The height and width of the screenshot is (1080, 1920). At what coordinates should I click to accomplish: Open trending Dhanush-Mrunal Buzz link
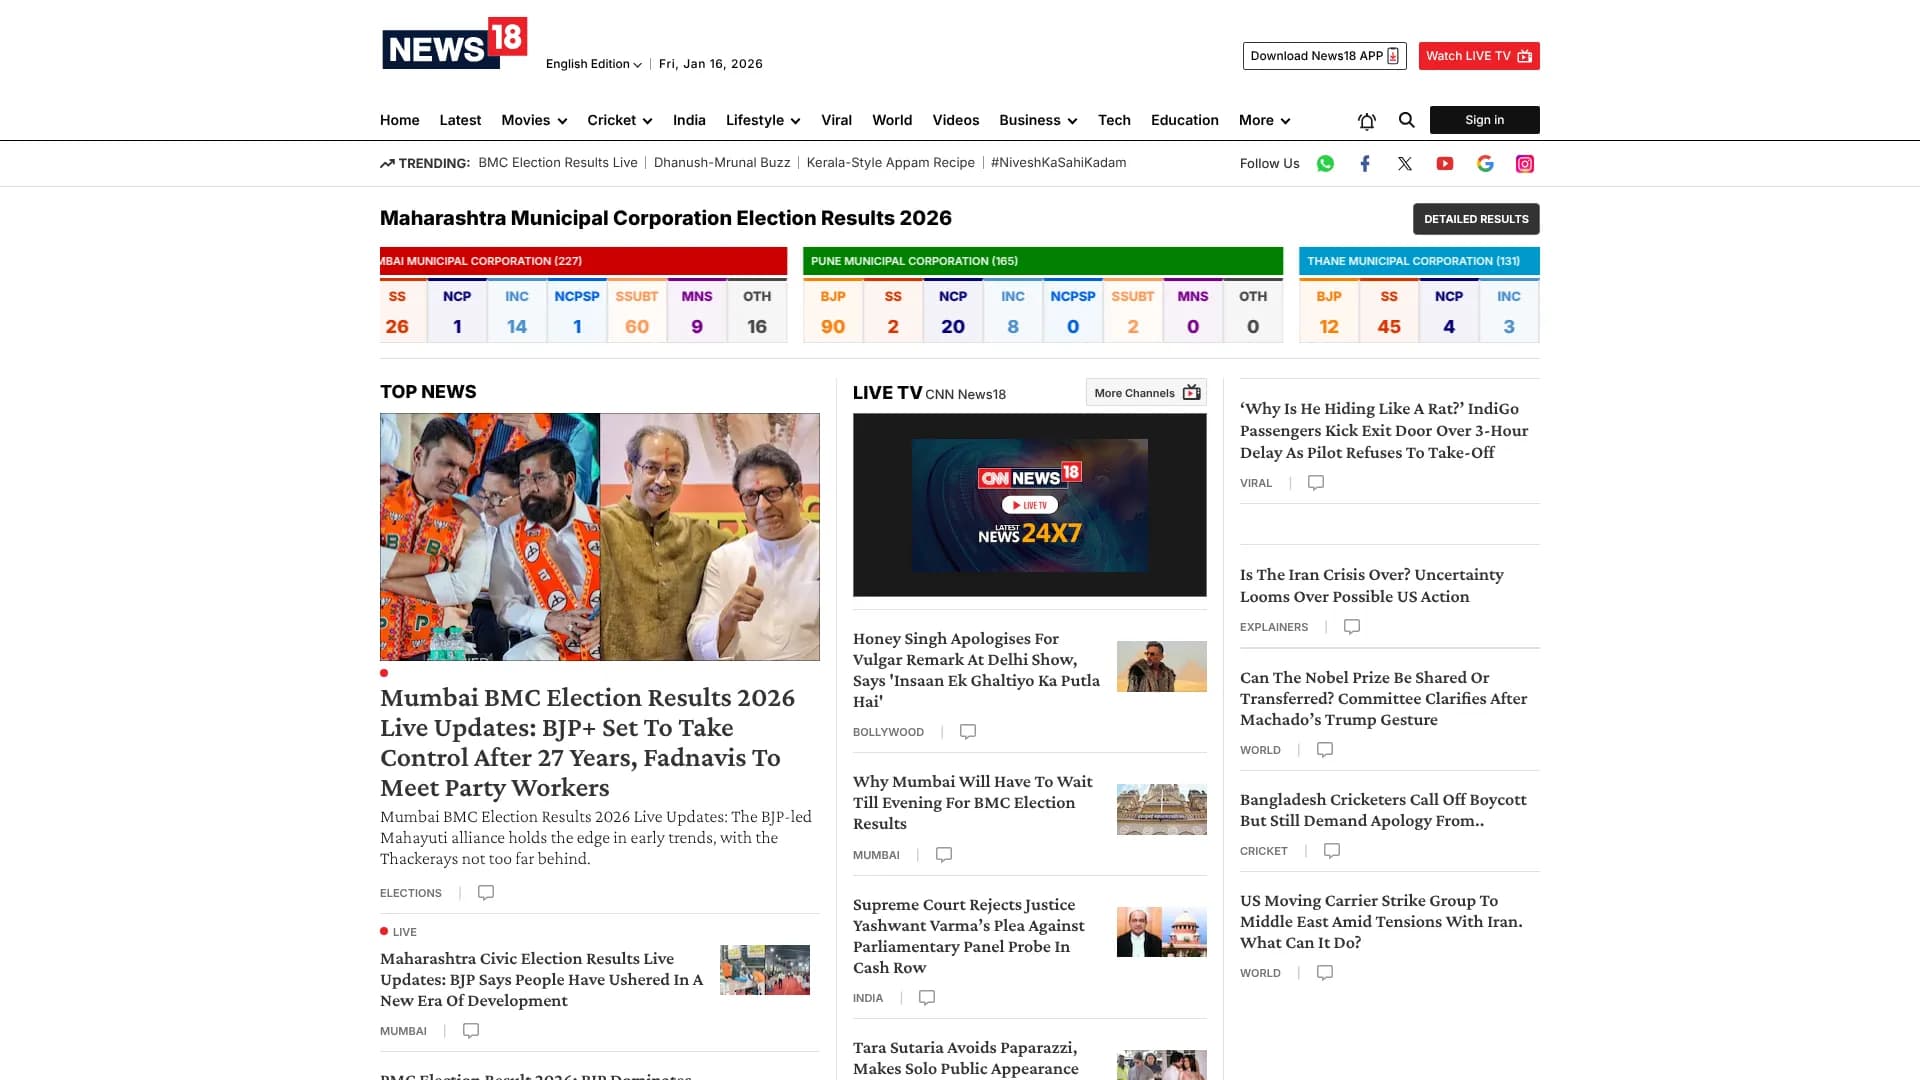[x=722, y=163]
